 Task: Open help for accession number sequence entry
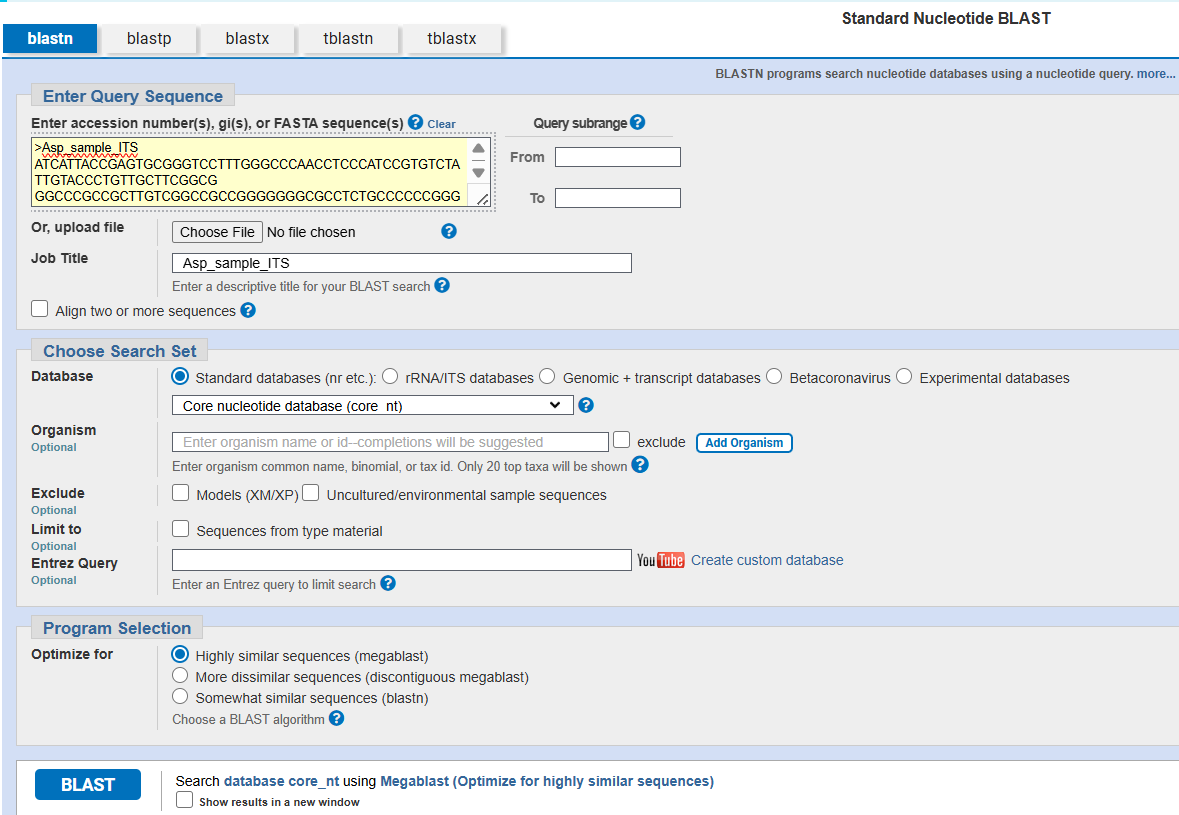(415, 122)
